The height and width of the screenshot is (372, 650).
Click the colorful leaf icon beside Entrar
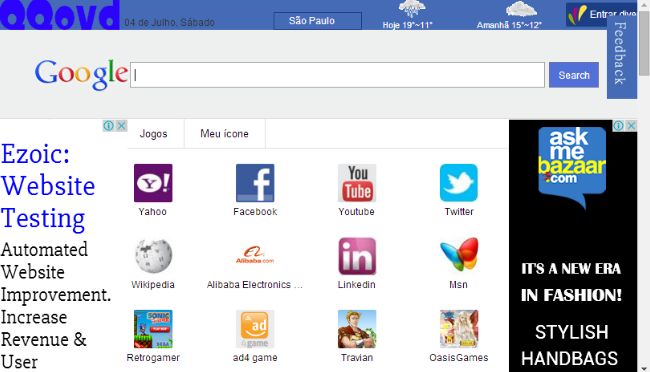(577, 15)
